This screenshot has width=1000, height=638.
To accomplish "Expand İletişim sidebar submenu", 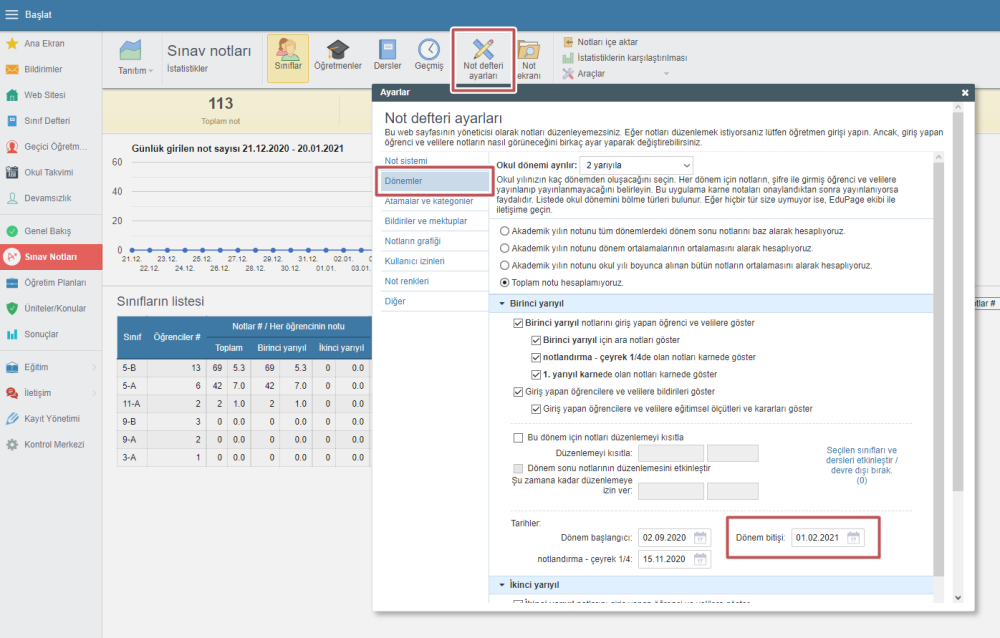I will [x=94, y=393].
